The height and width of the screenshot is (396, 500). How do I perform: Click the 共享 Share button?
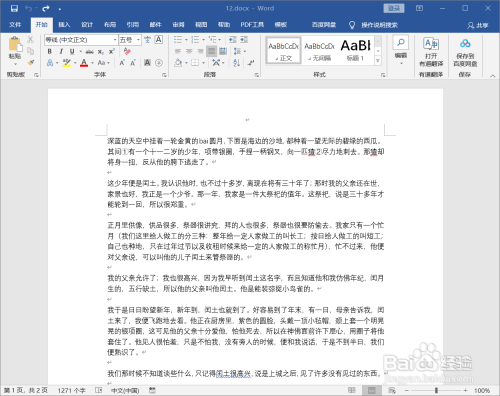(x=478, y=25)
